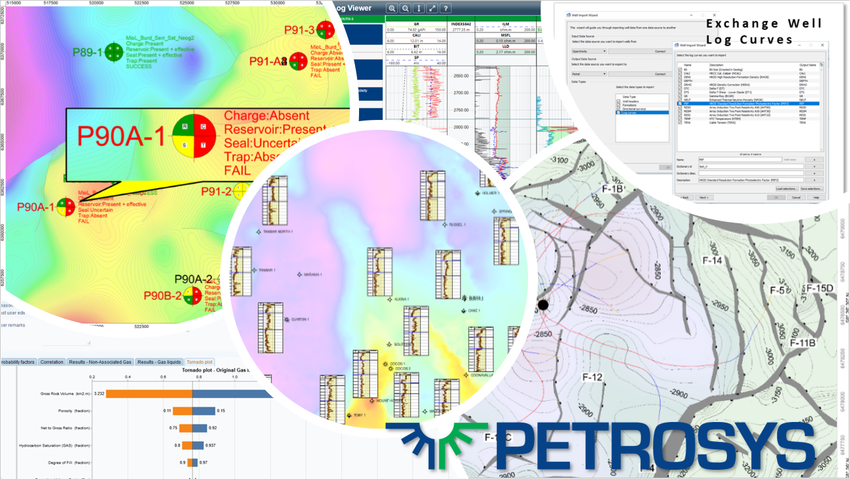Click Help in Well Import Wizard
The width and height of the screenshot is (850, 479).
tap(816, 197)
